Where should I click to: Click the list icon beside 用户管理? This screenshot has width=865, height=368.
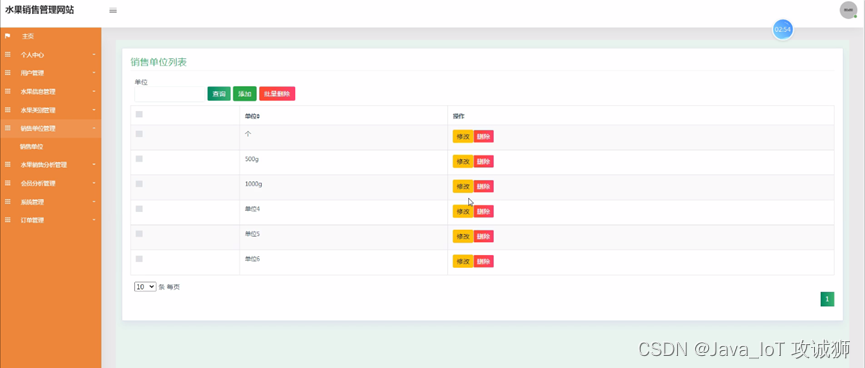pos(8,73)
